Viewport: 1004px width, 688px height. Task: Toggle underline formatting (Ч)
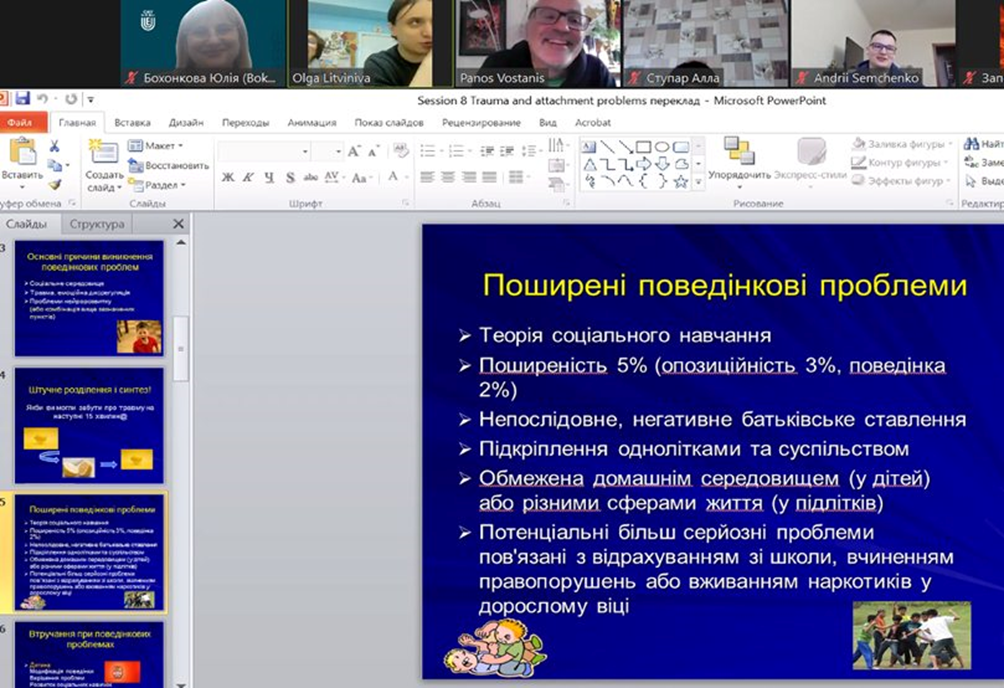pyautogui.click(x=268, y=178)
